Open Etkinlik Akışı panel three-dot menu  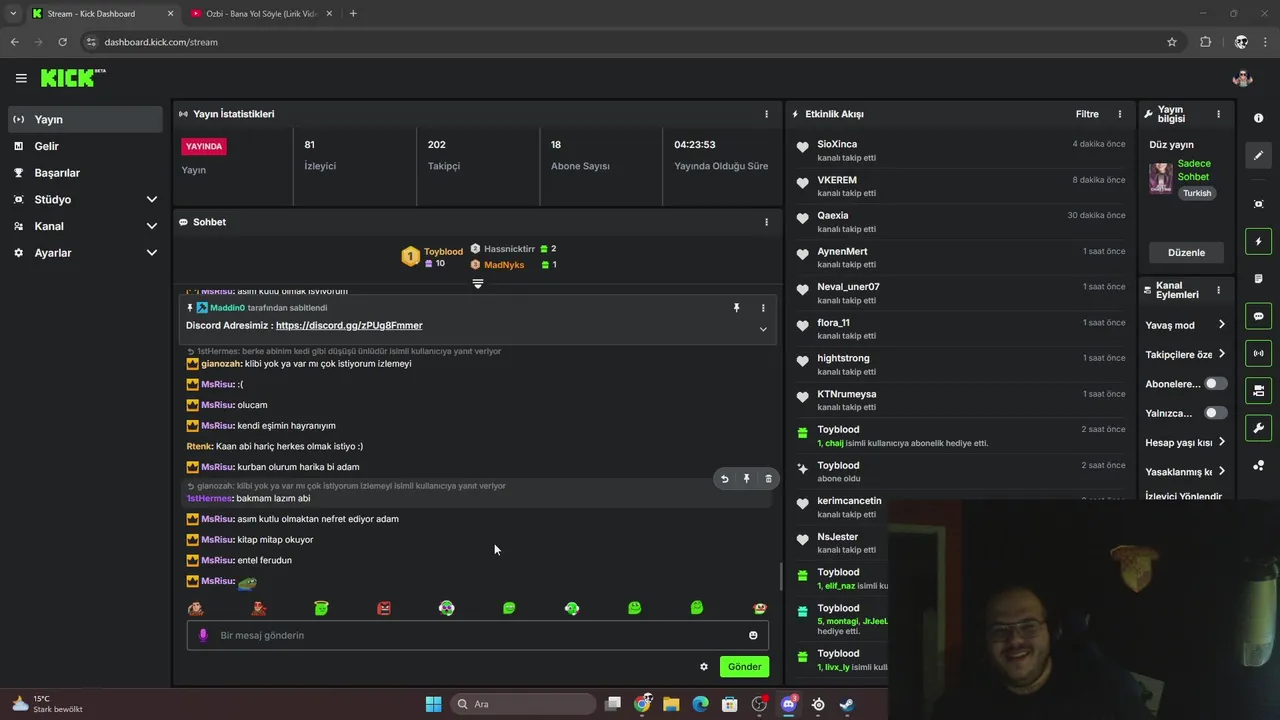(x=1120, y=114)
